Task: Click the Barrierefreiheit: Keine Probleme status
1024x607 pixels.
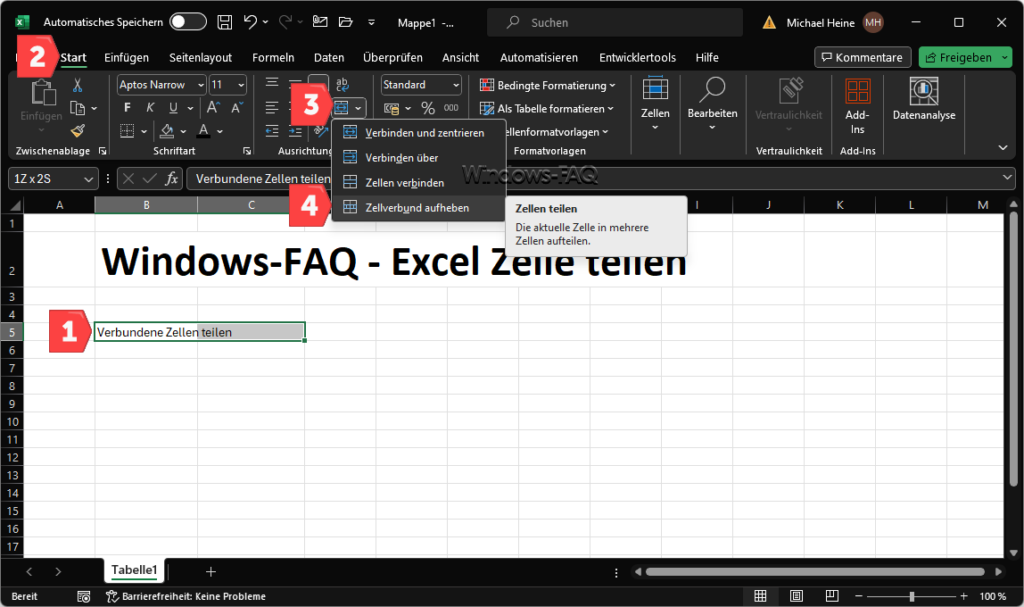Action: 186,597
